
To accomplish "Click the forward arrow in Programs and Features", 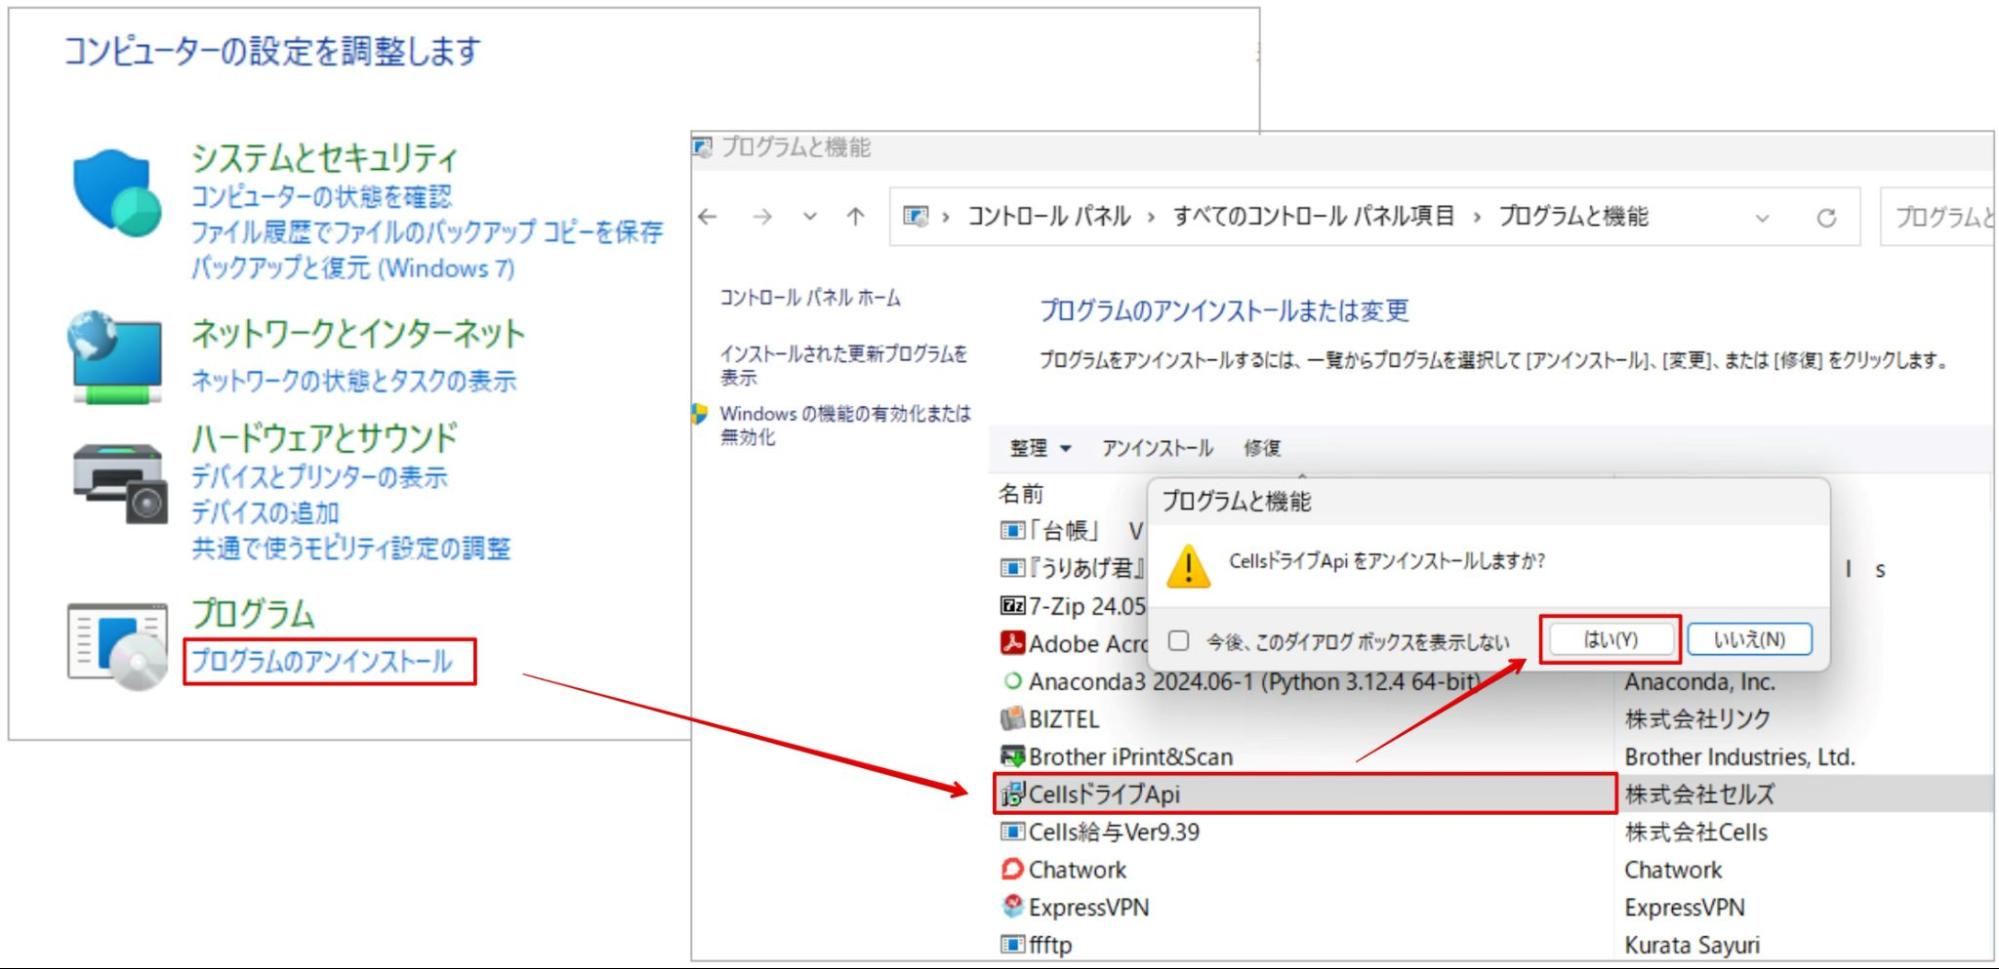I will [762, 216].
